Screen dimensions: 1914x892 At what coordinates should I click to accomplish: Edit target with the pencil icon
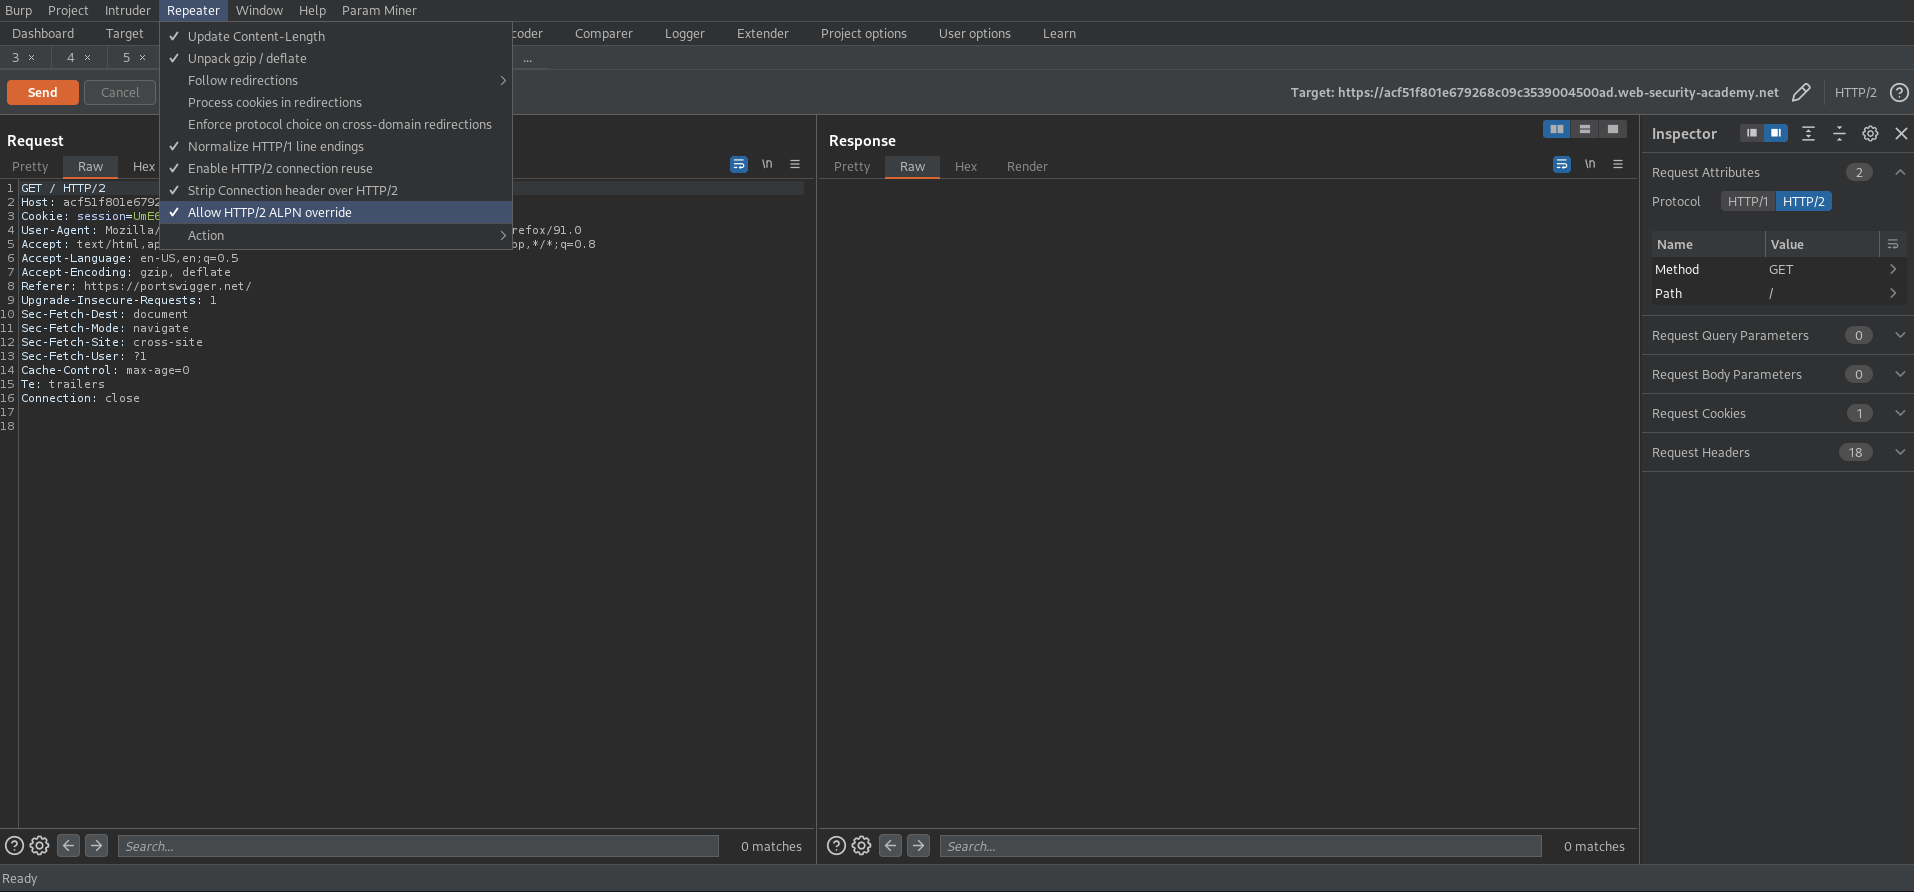(1801, 92)
